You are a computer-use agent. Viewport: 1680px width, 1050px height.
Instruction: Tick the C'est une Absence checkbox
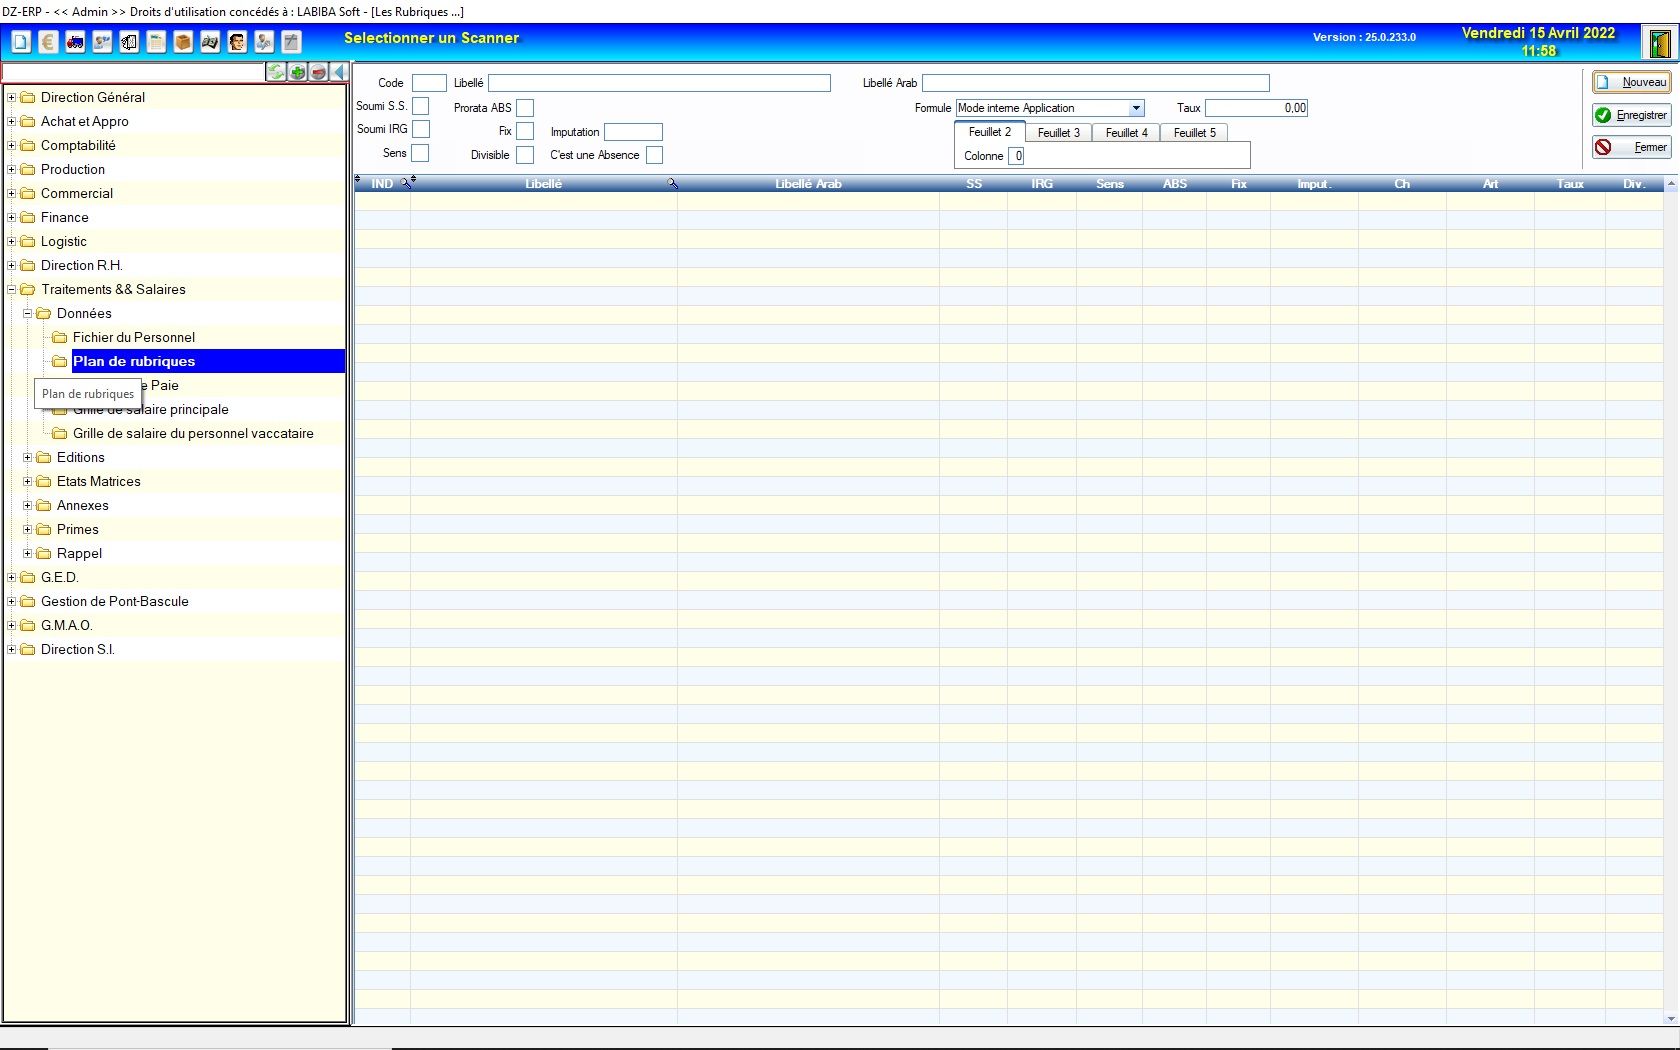654,155
